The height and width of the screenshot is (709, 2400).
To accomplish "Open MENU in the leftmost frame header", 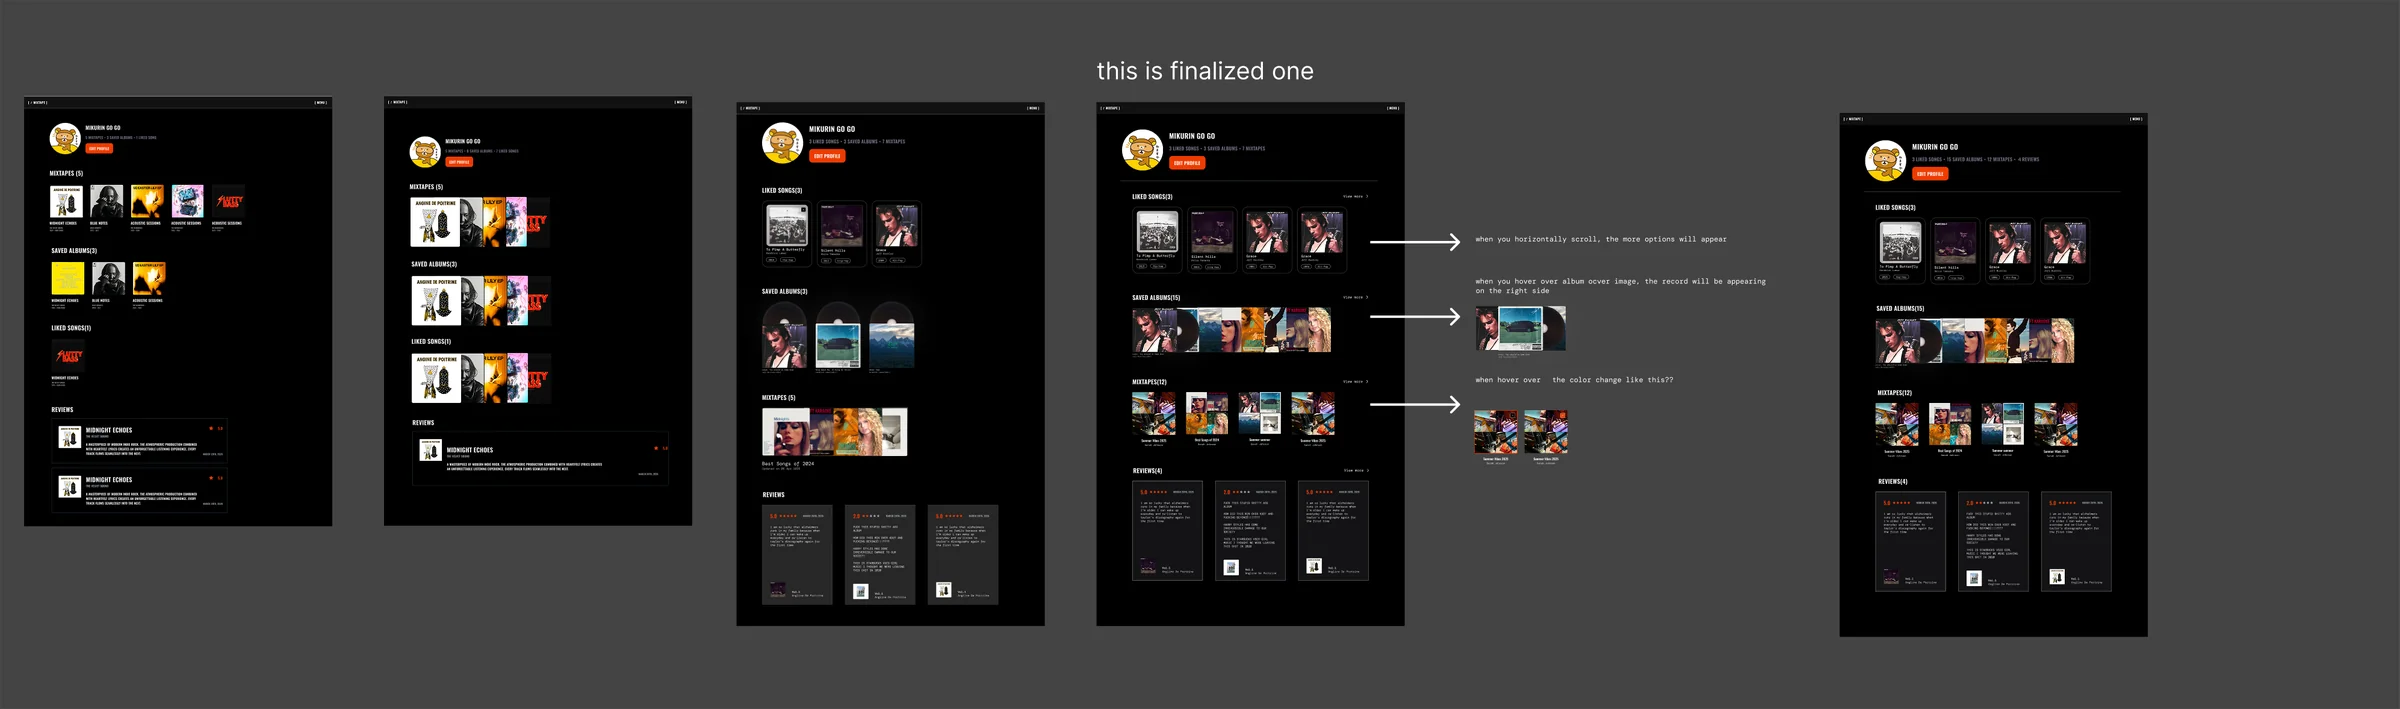I will click(x=321, y=102).
